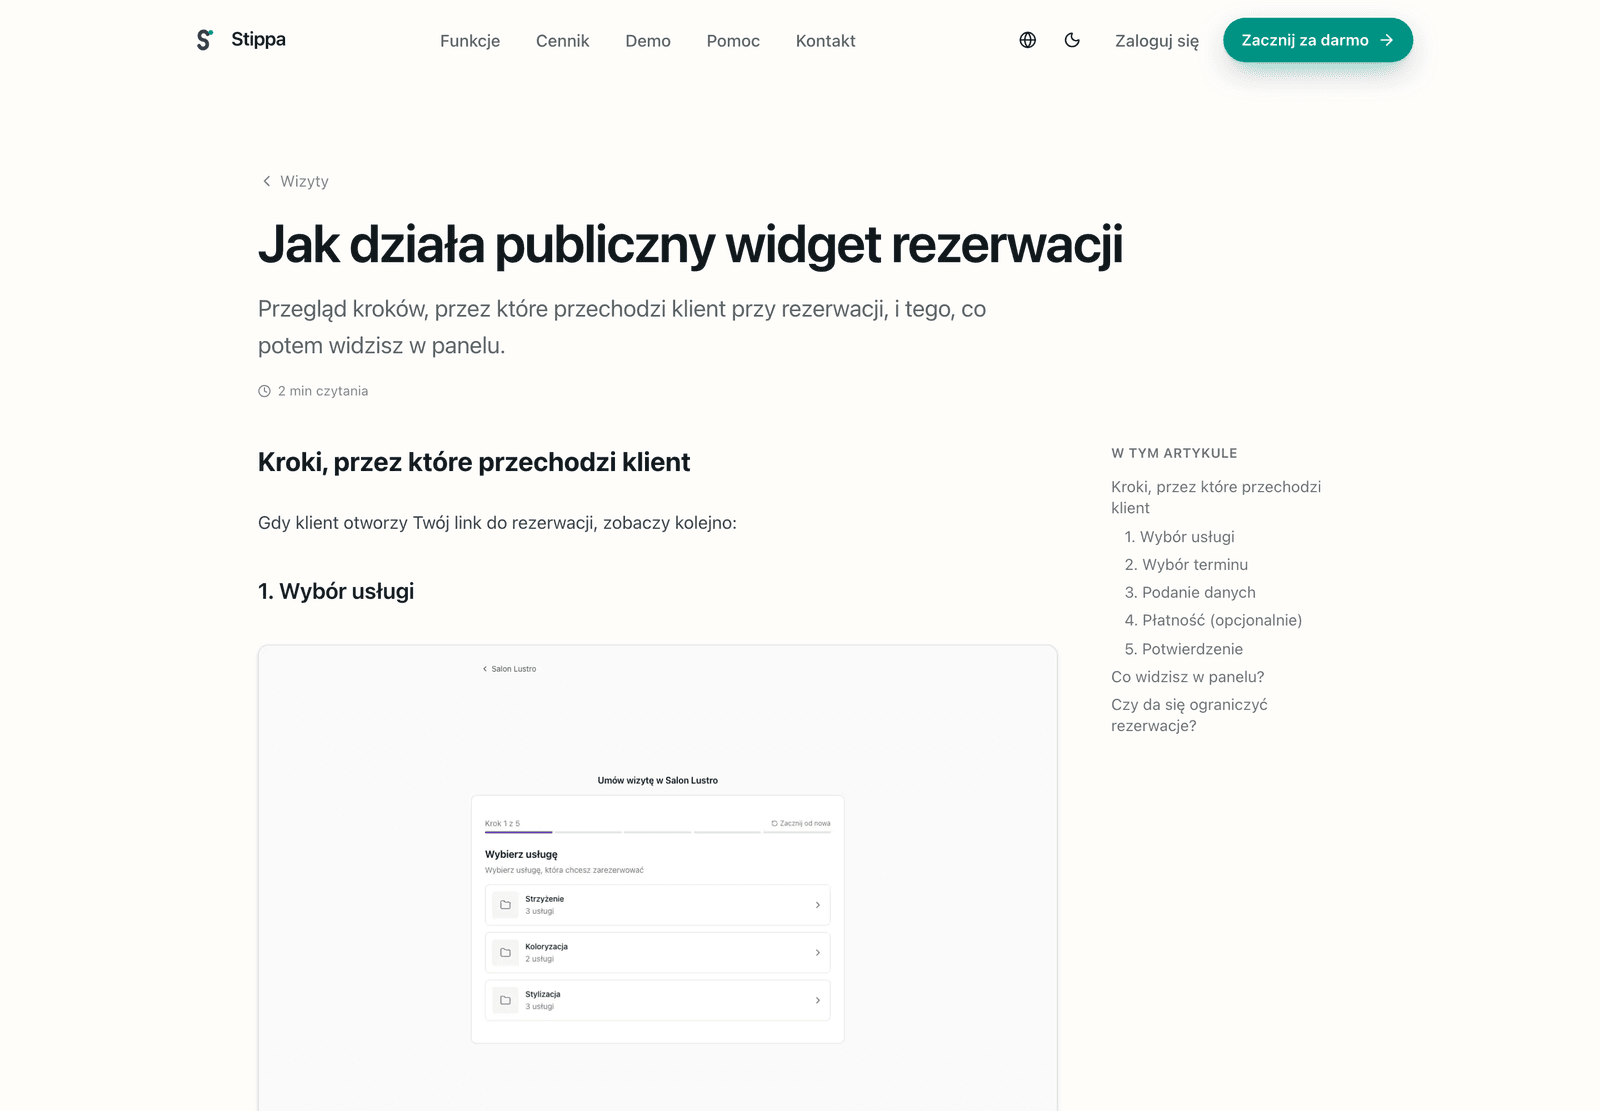This screenshot has height=1111, width=1600.
Task: Click the 'Wybierz usługę' widget heading
Action: pyautogui.click(x=521, y=854)
